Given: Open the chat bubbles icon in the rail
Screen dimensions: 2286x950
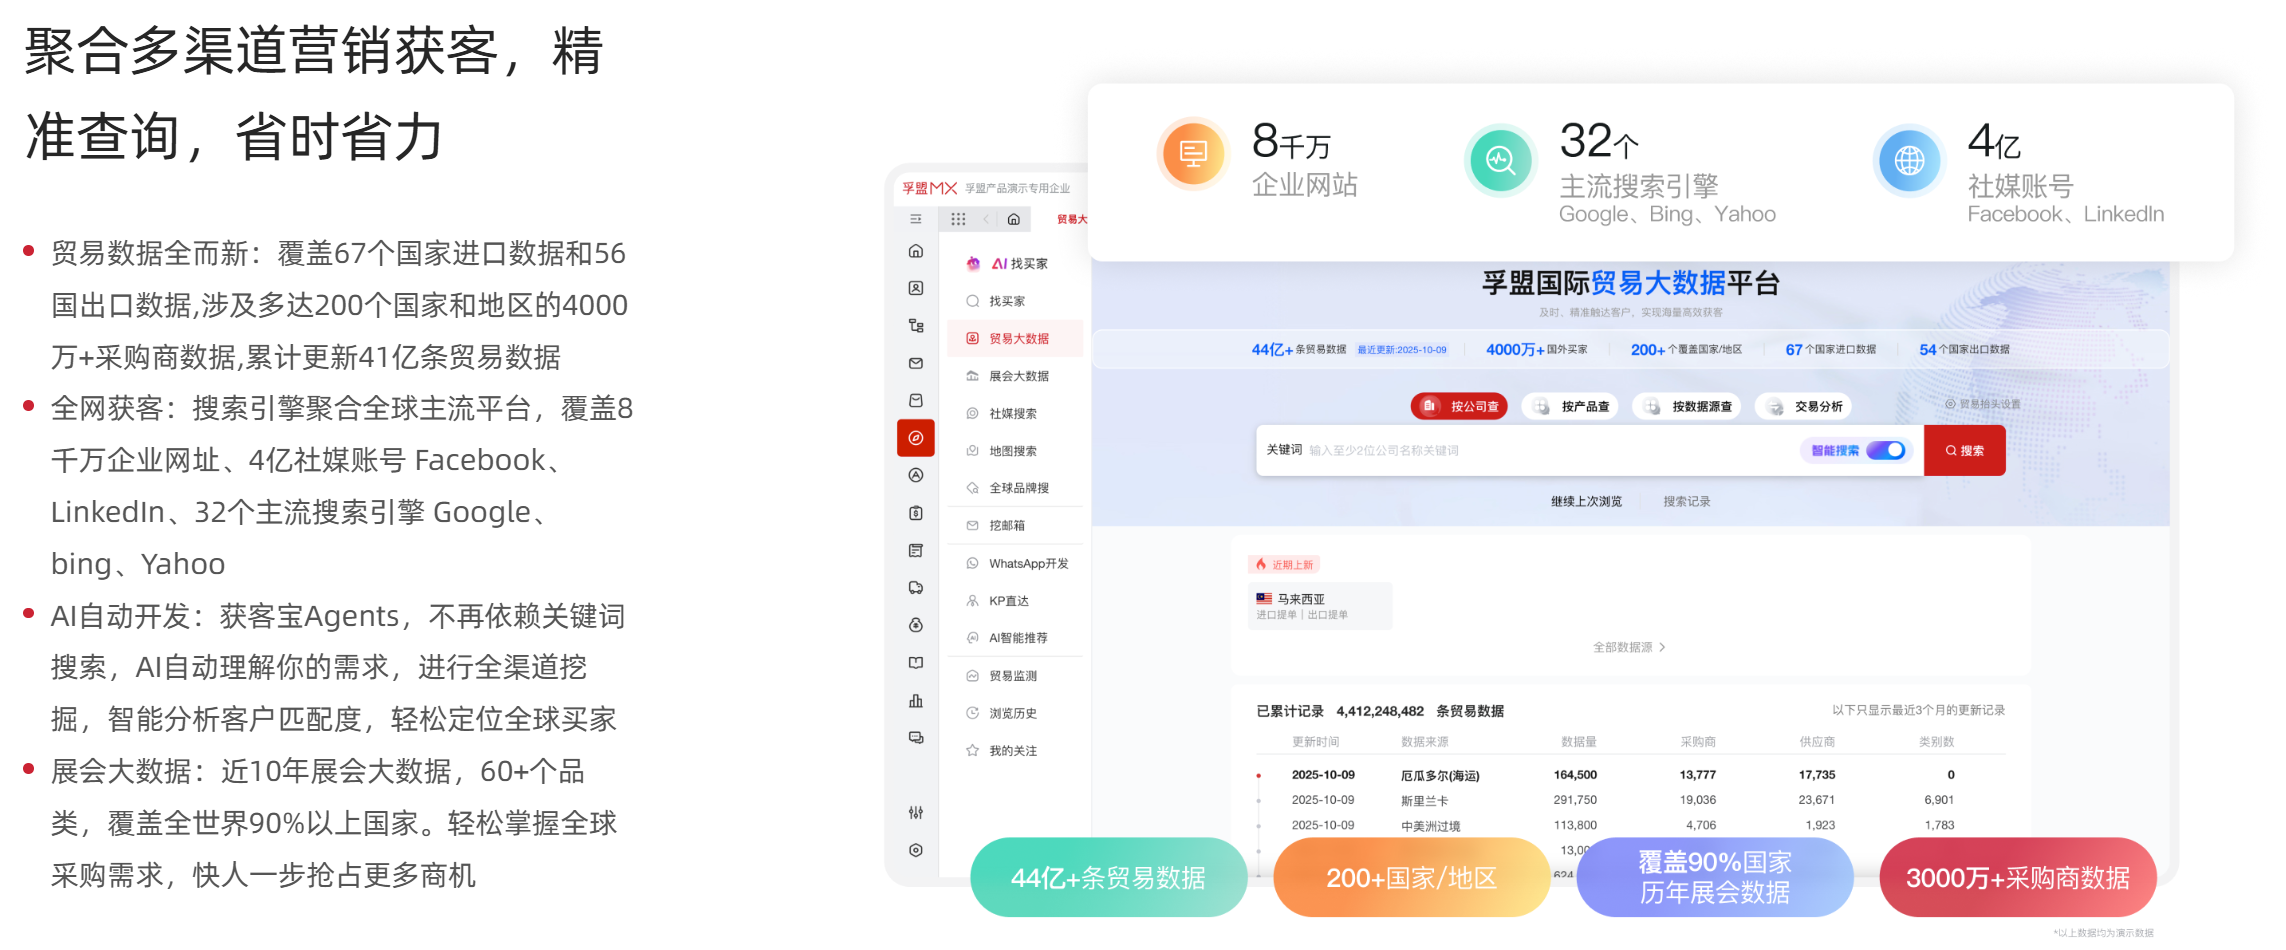Looking at the screenshot, I should pos(916,738).
